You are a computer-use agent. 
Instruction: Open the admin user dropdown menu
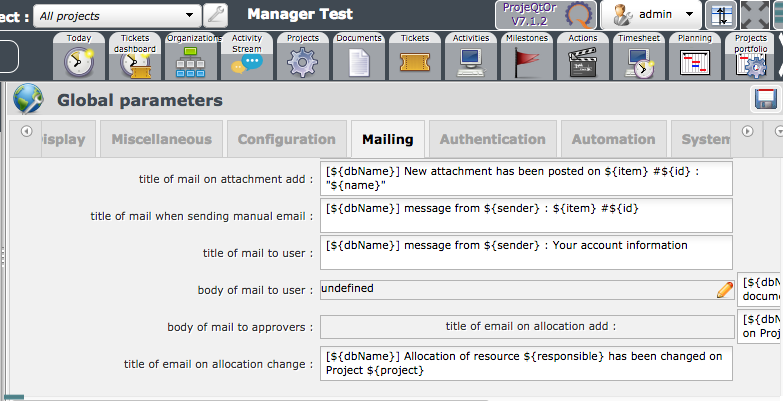652,15
